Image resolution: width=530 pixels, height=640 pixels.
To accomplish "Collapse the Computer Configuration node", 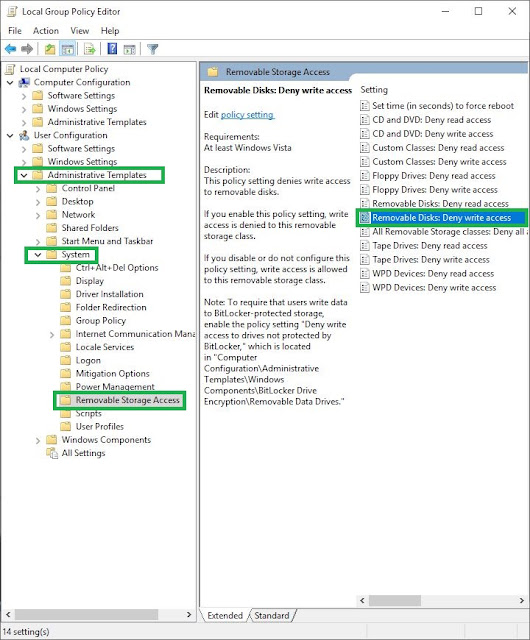I will [x=10, y=83].
